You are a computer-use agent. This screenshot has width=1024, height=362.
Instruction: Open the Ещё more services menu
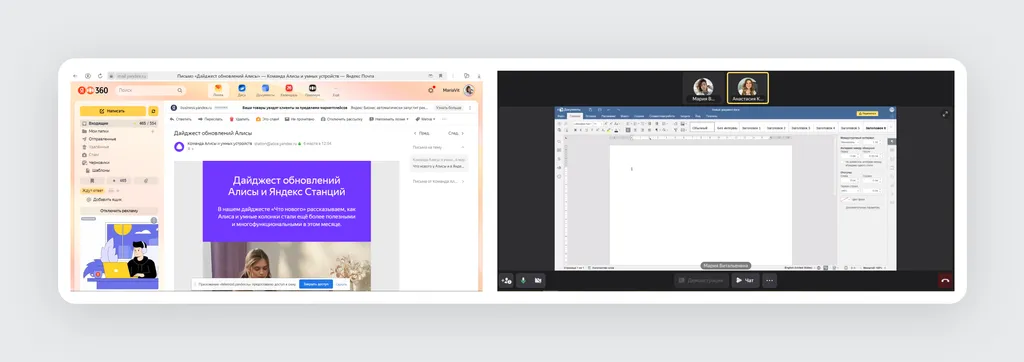336,91
